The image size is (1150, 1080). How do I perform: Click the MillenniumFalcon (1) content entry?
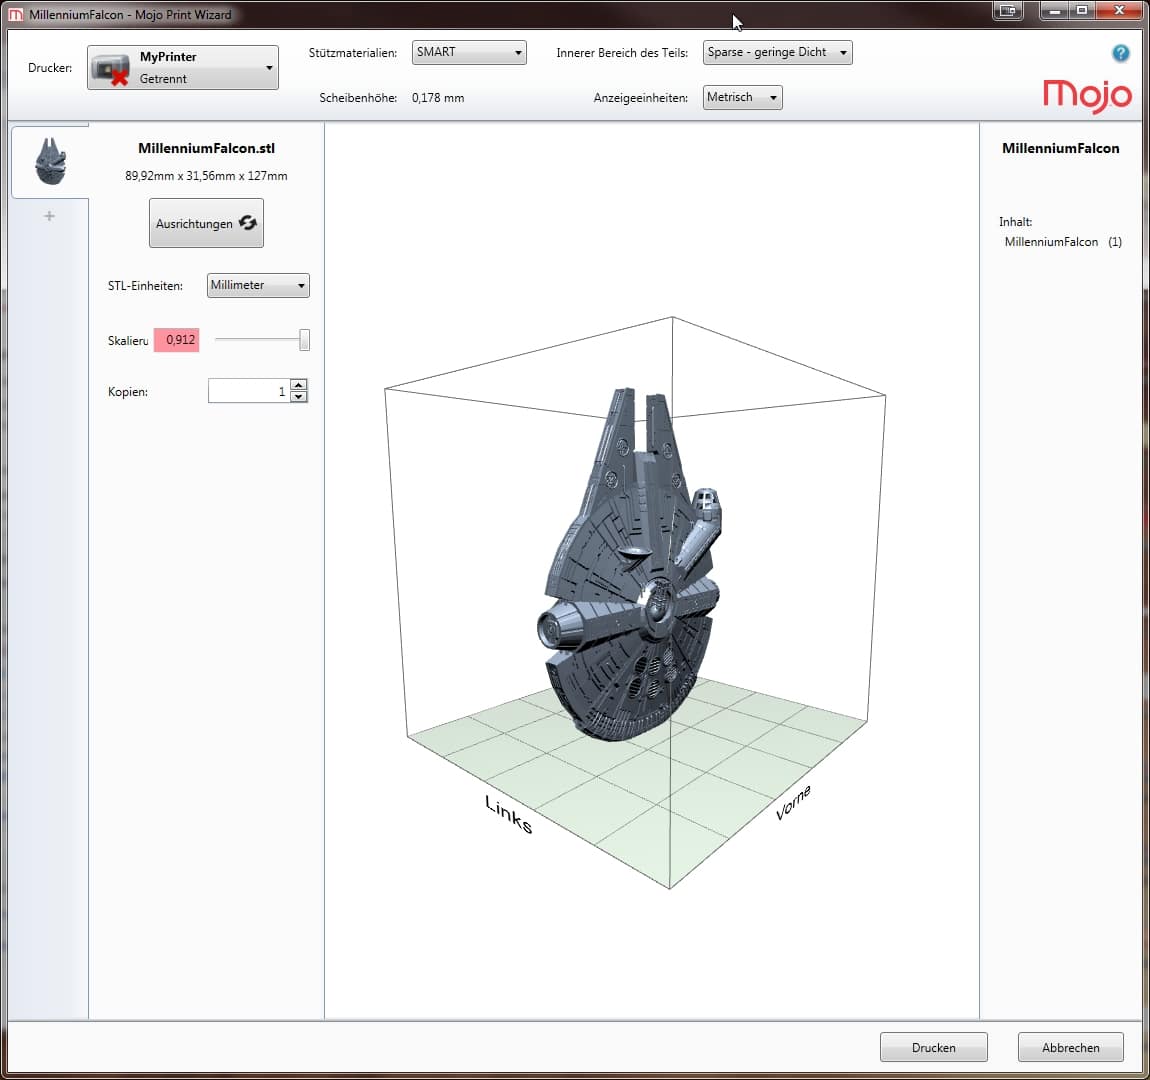pos(1063,242)
